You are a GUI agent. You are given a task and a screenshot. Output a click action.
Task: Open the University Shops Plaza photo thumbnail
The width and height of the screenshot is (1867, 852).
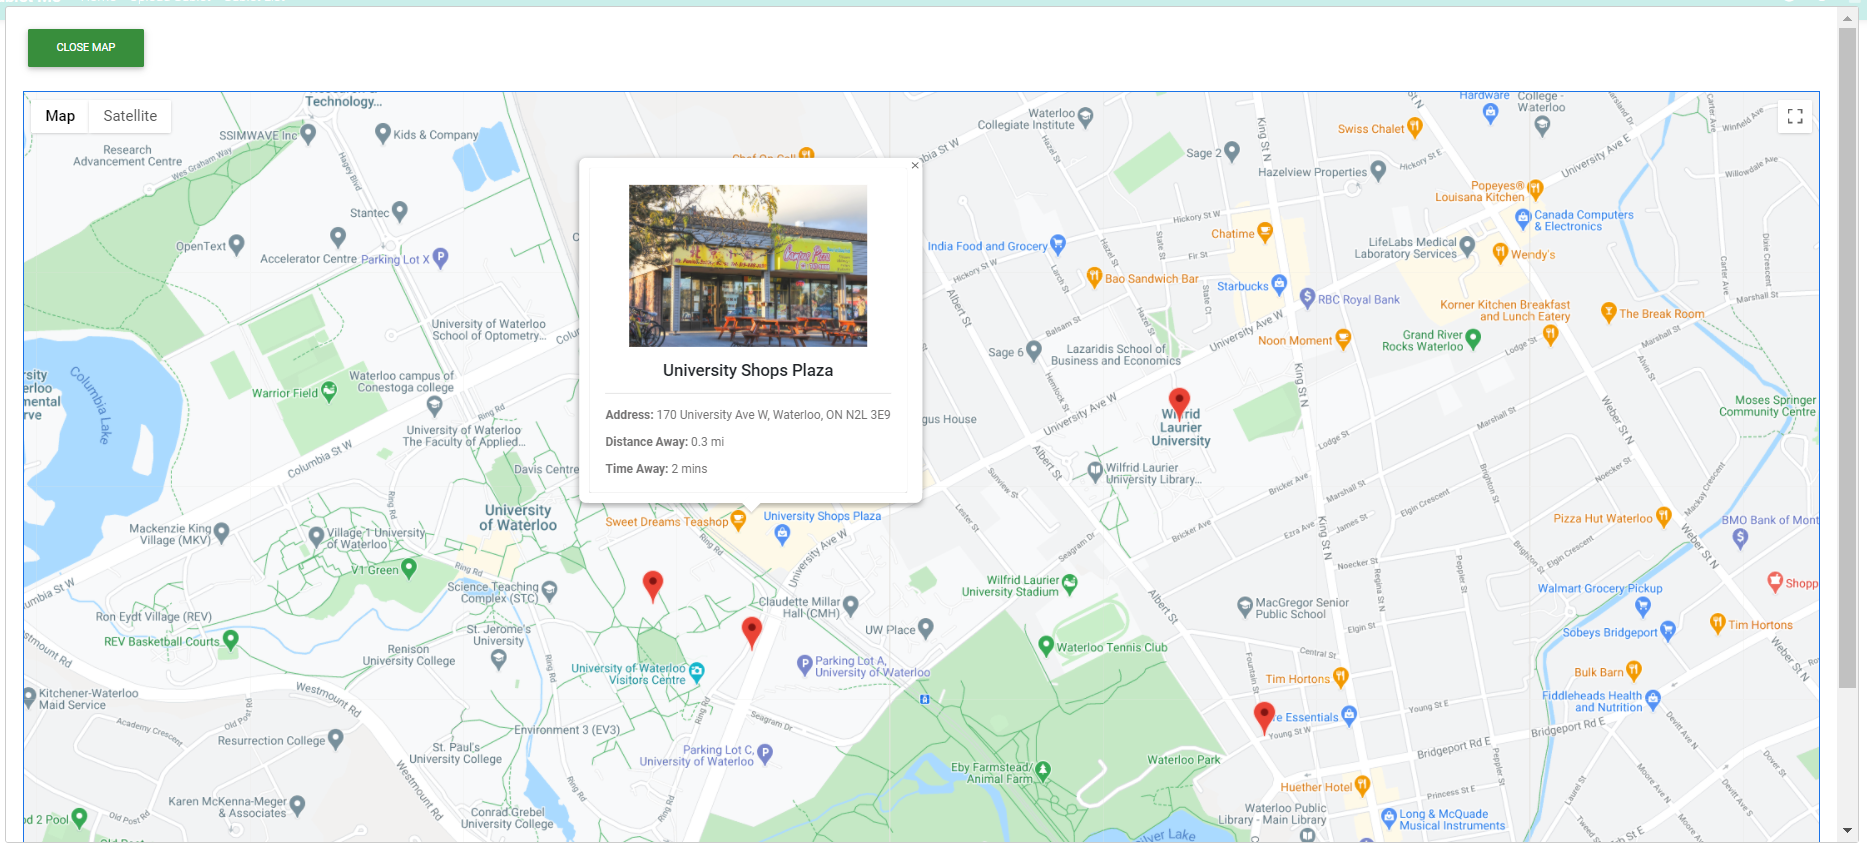pyautogui.click(x=748, y=266)
